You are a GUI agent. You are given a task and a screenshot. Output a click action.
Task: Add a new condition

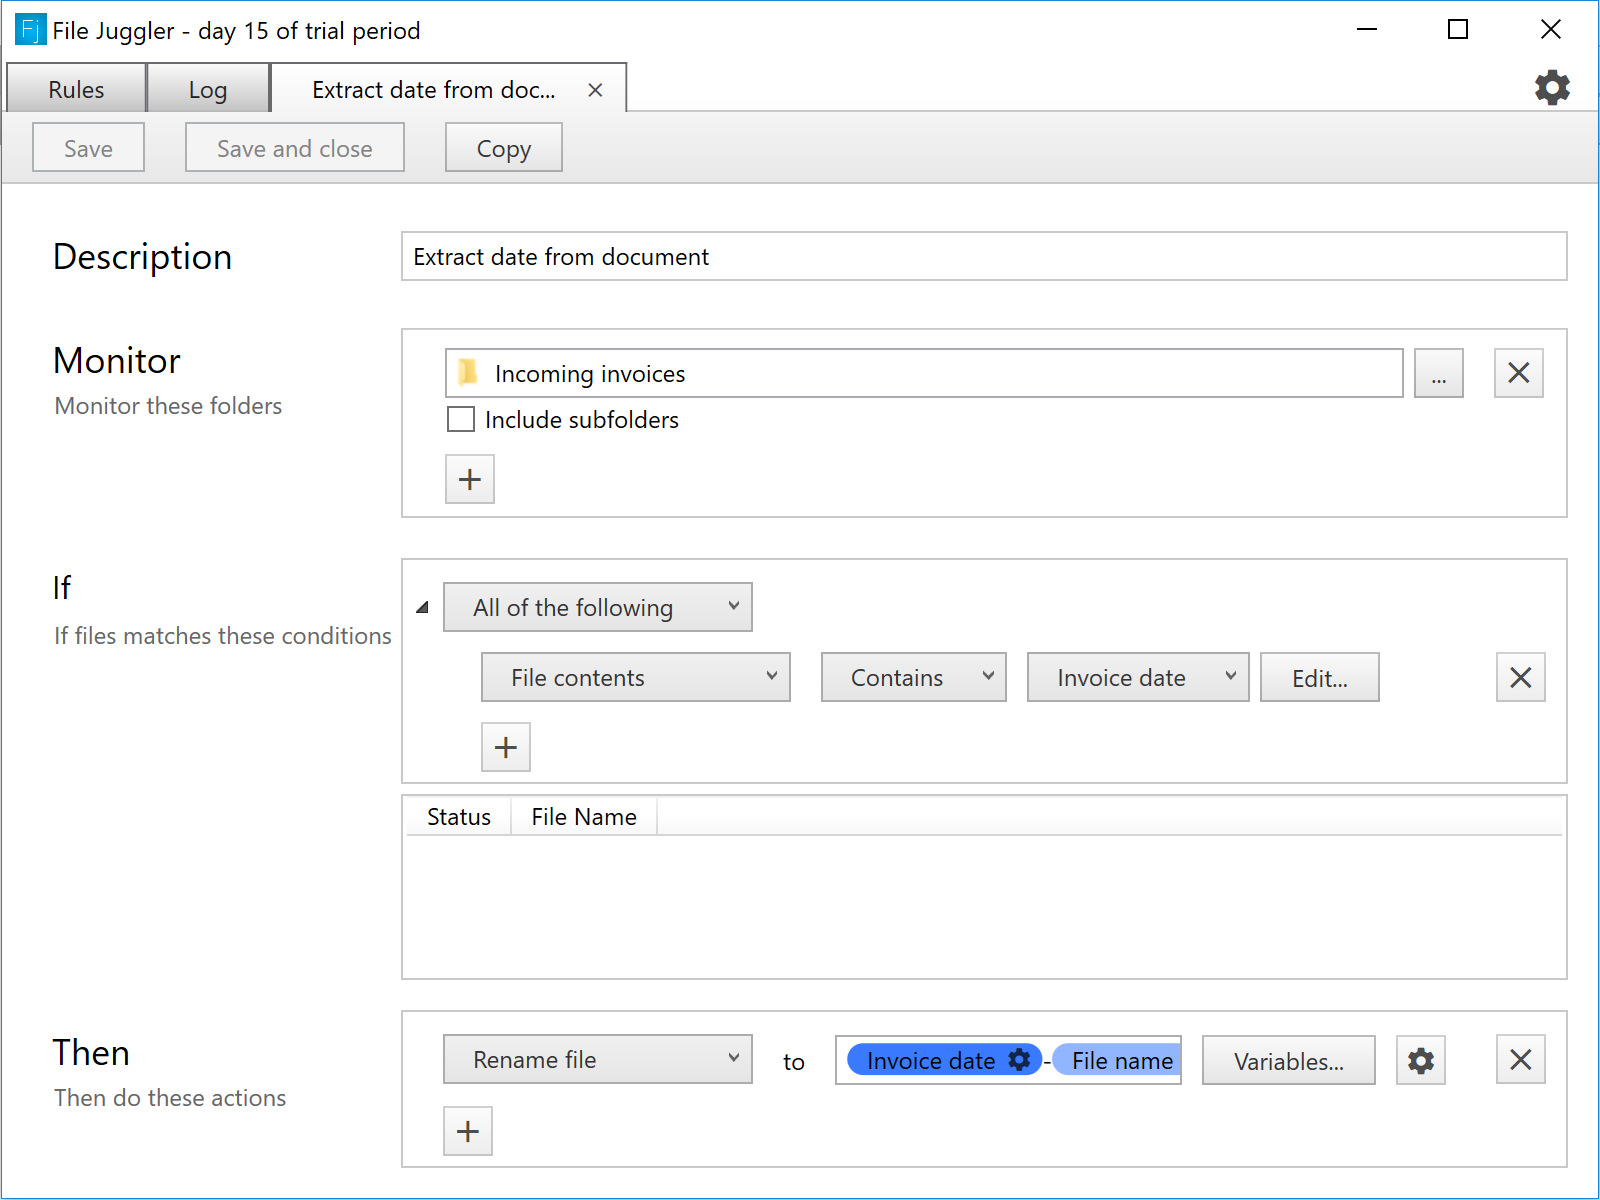pyautogui.click(x=506, y=747)
